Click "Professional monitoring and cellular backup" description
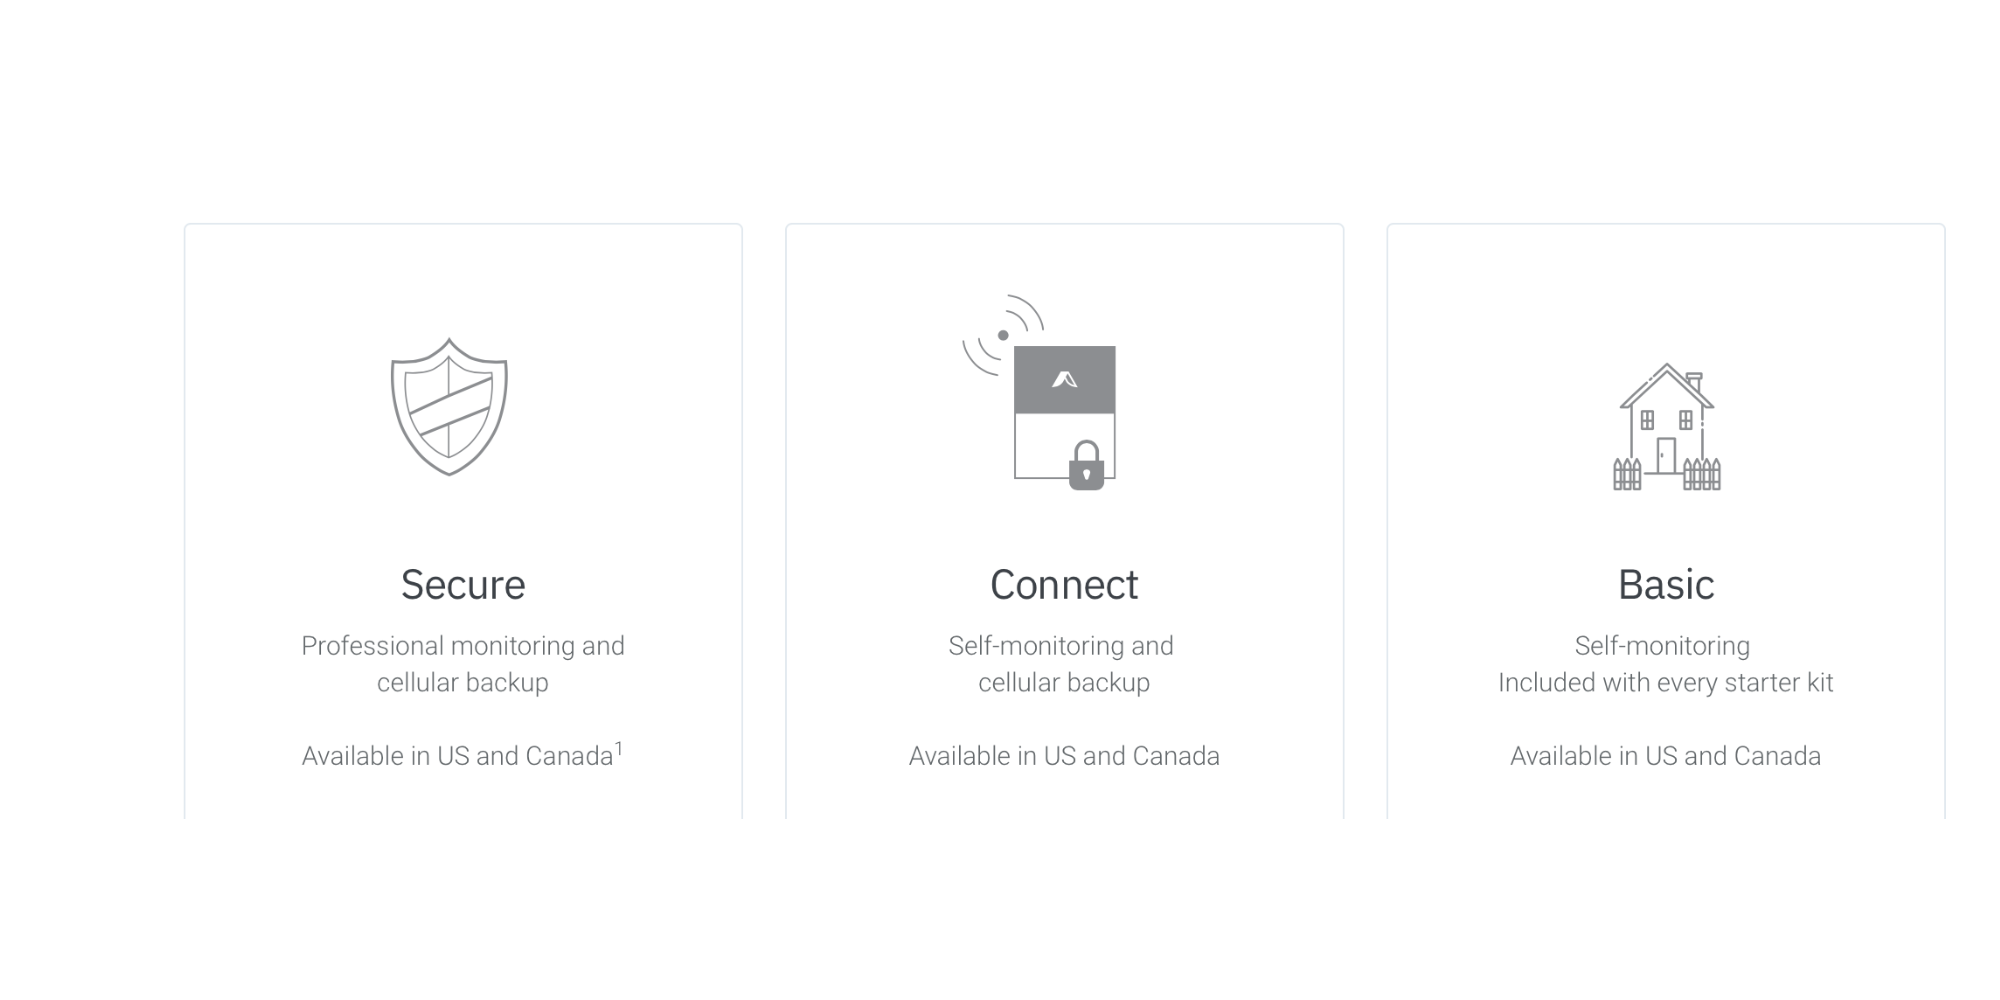The width and height of the screenshot is (2000, 1000). (463, 664)
